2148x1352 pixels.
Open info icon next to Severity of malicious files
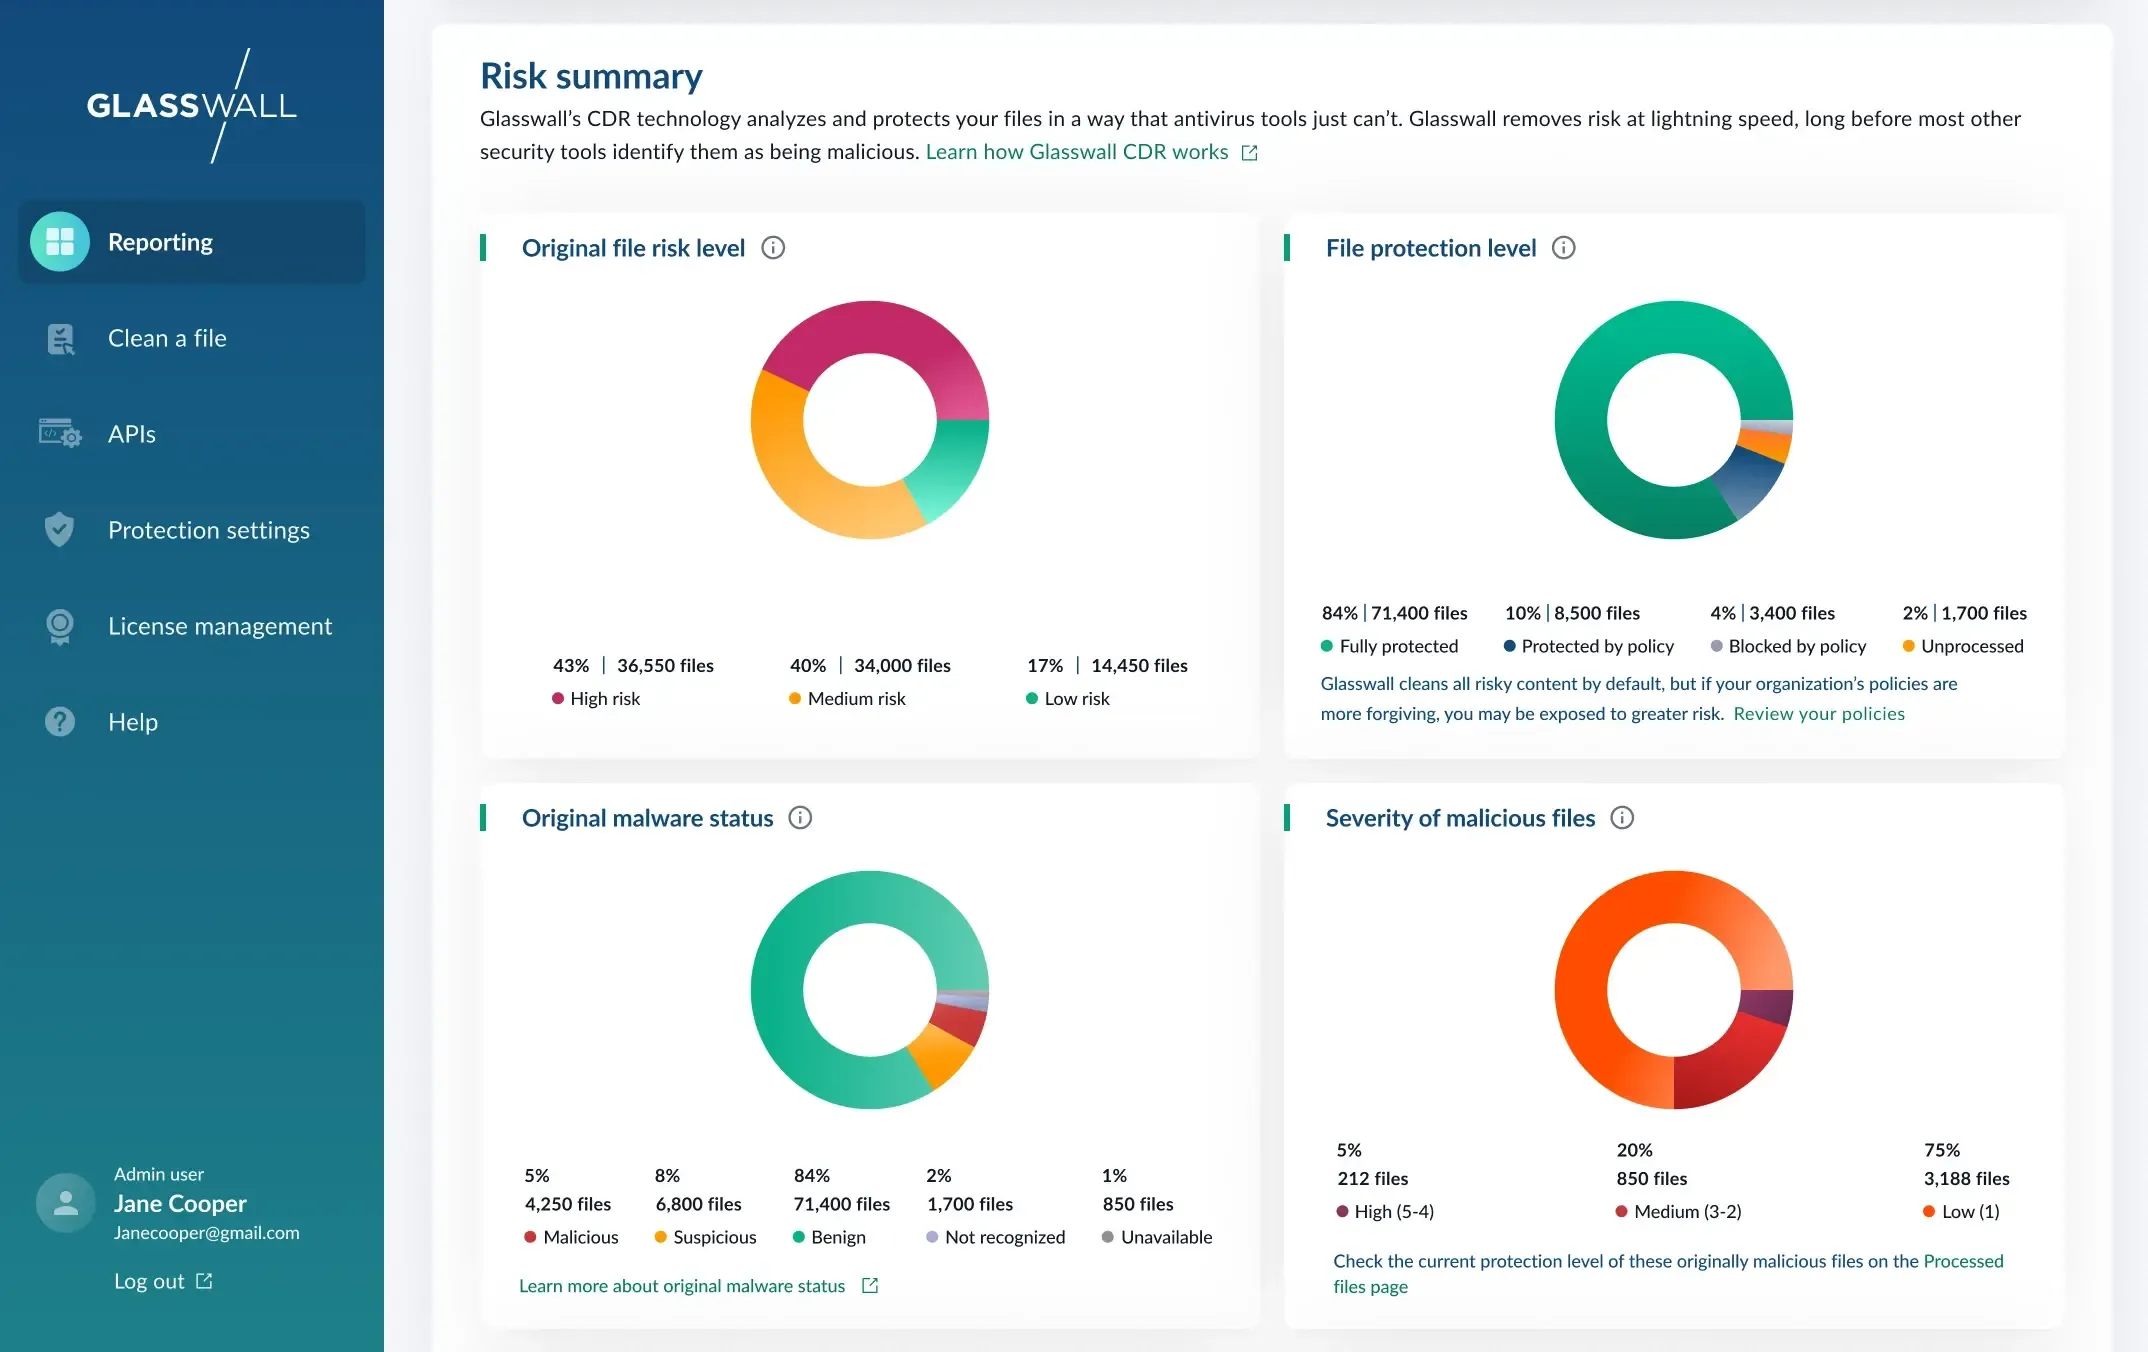click(1621, 818)
